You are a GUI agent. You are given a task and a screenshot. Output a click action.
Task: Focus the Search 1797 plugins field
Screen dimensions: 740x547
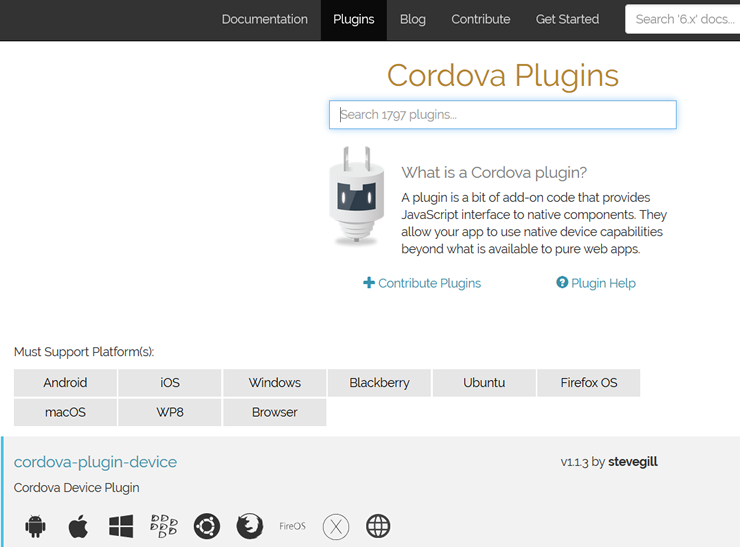503,115
